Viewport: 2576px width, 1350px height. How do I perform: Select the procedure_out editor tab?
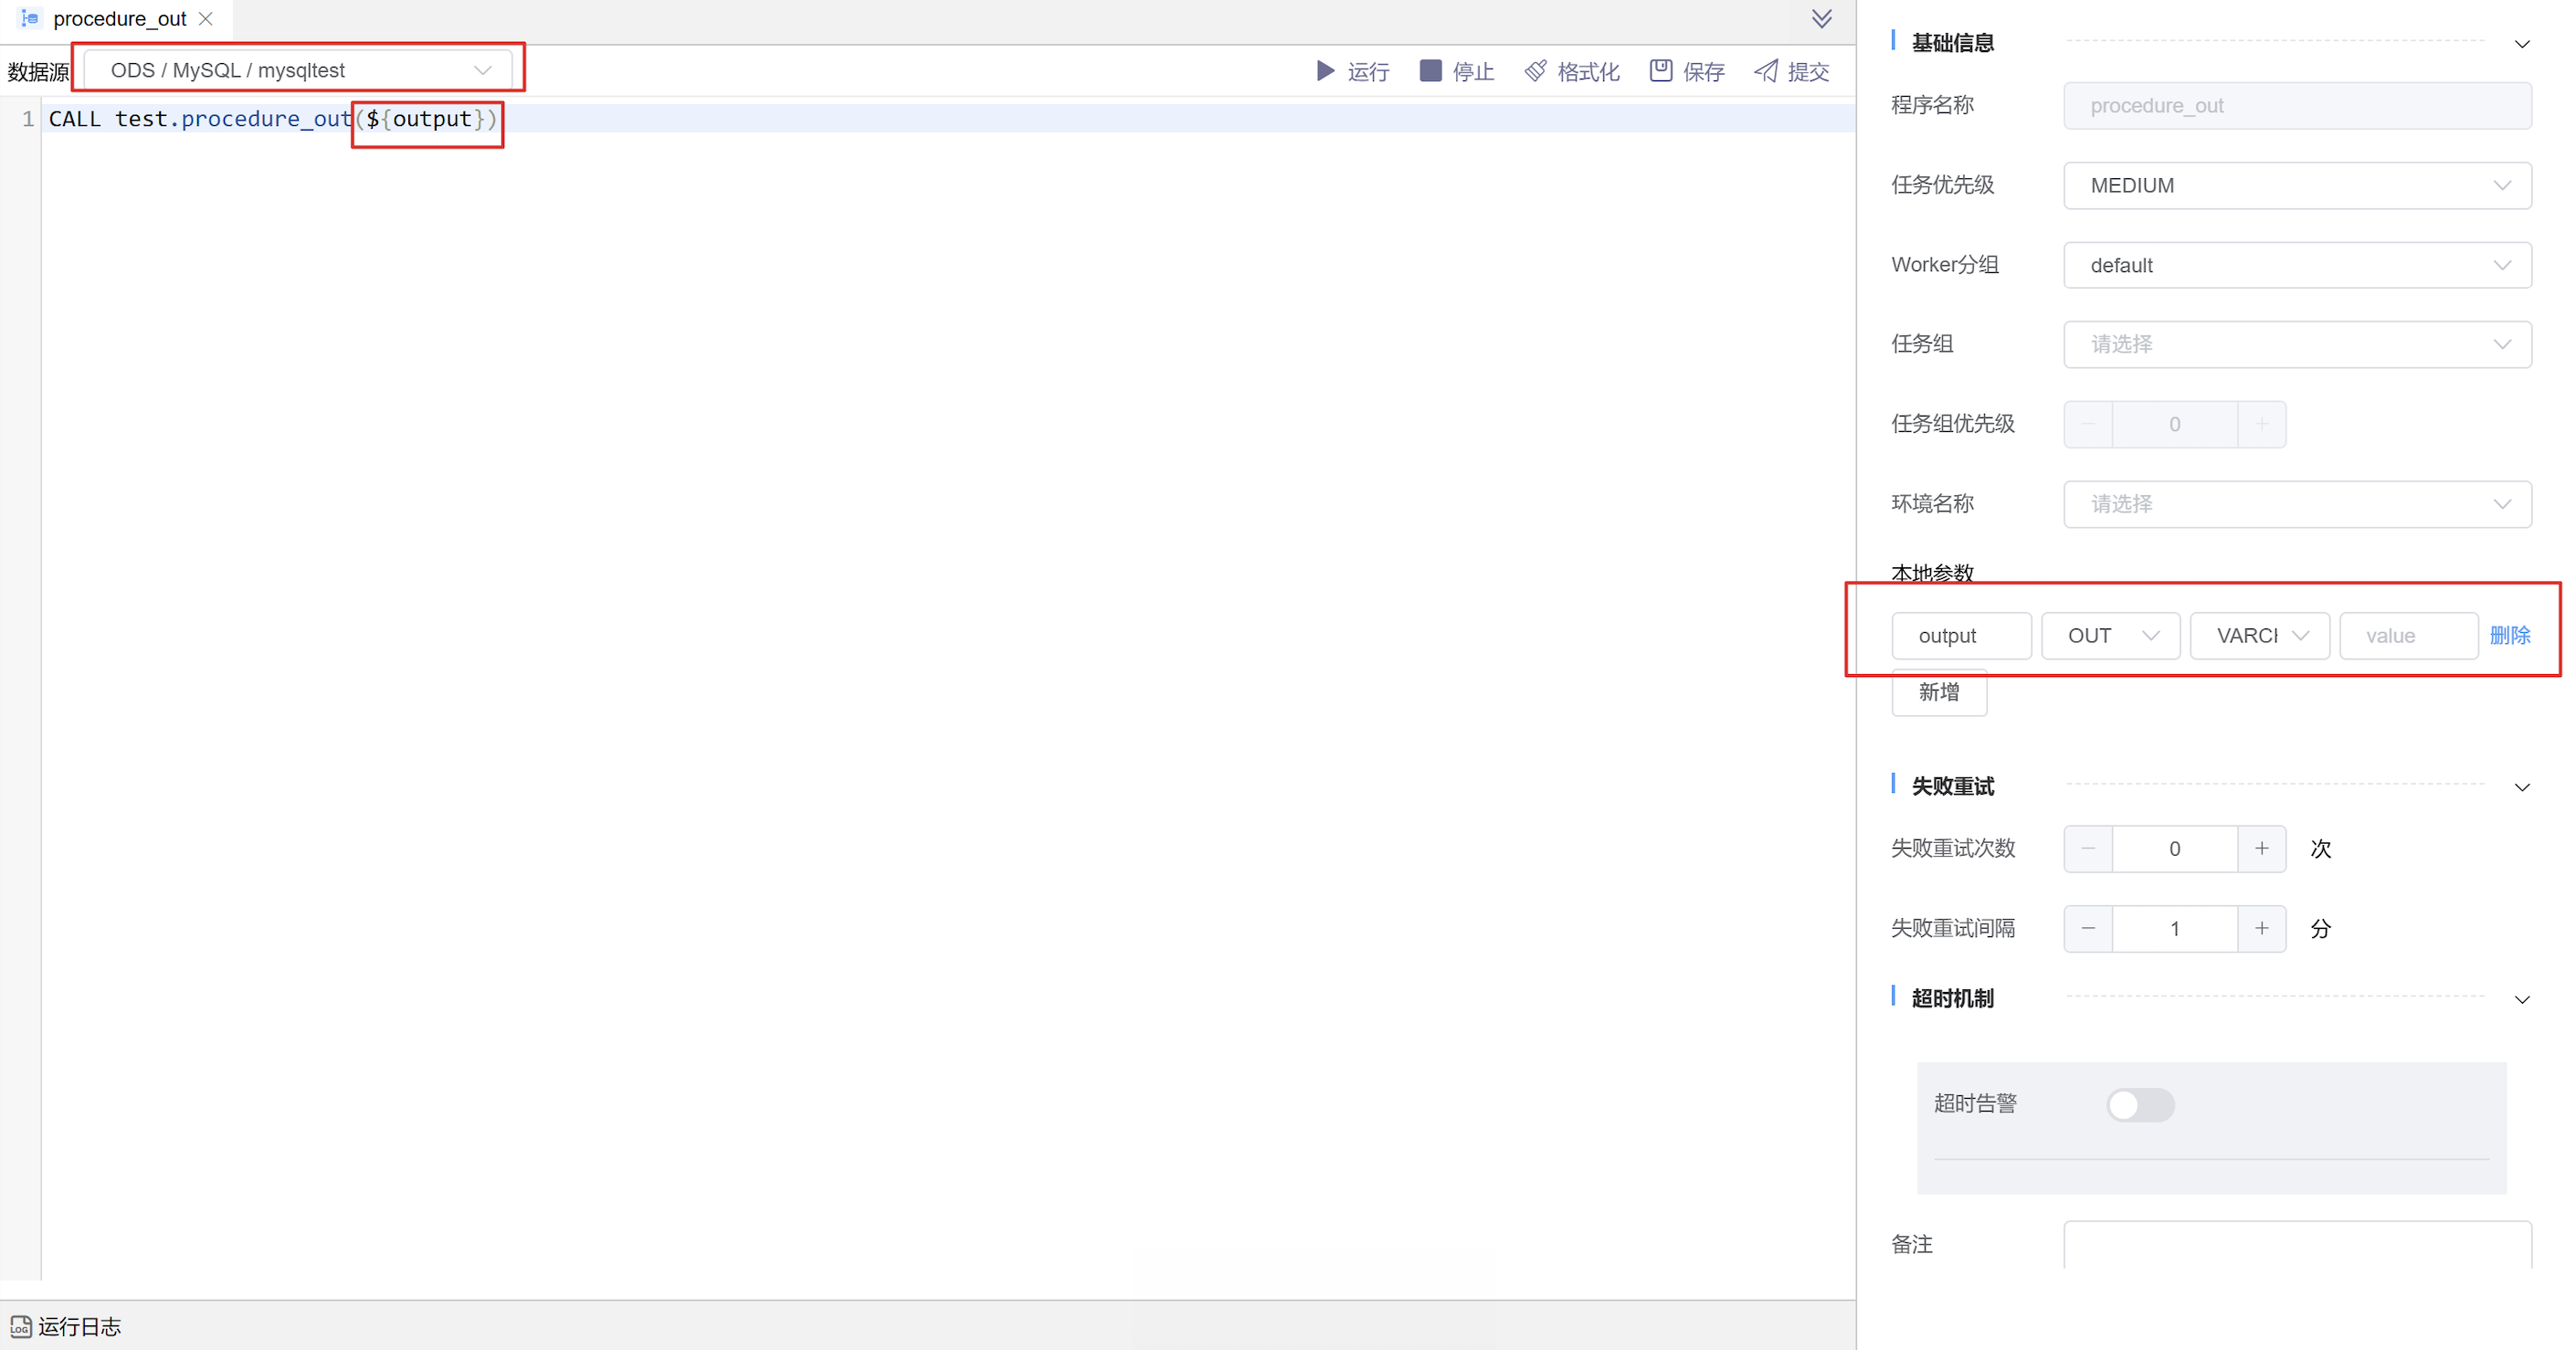118,19
